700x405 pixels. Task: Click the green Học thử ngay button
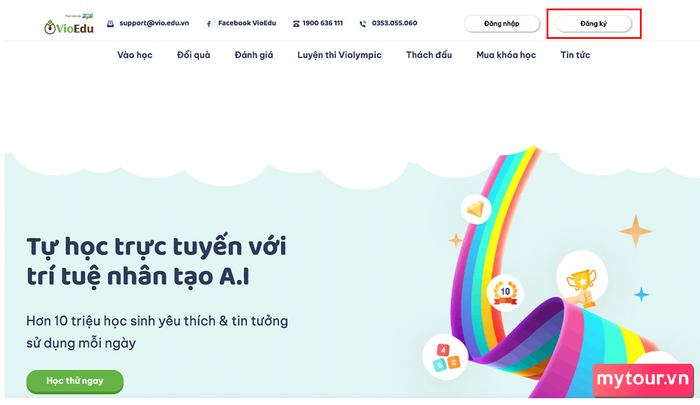[75, 381]
